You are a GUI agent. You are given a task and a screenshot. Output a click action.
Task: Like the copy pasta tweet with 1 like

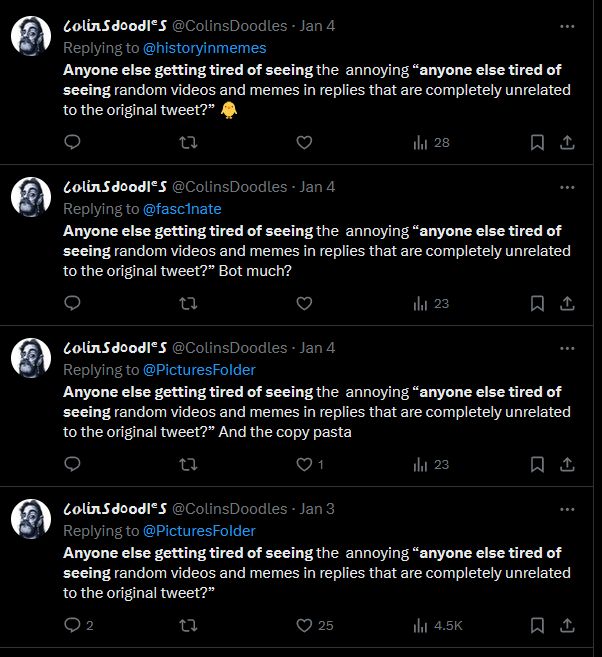[x=305, y=464]
